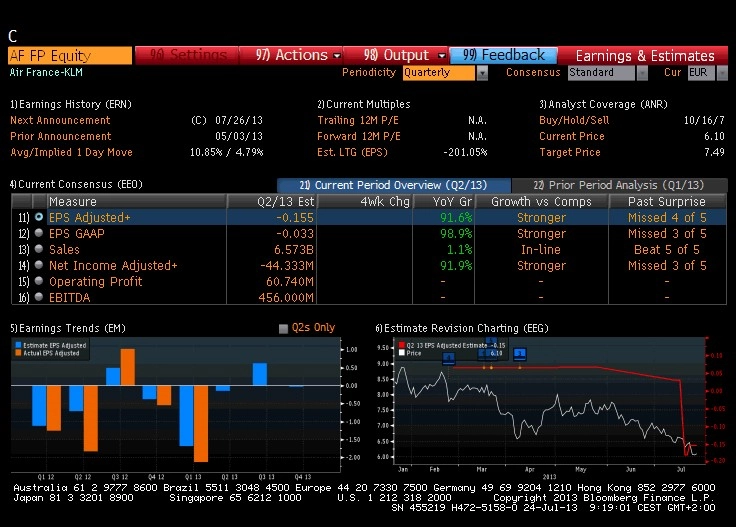Click the Air France-KLM company name
This screenshot has height=527, width=736.
click(46, 72)
